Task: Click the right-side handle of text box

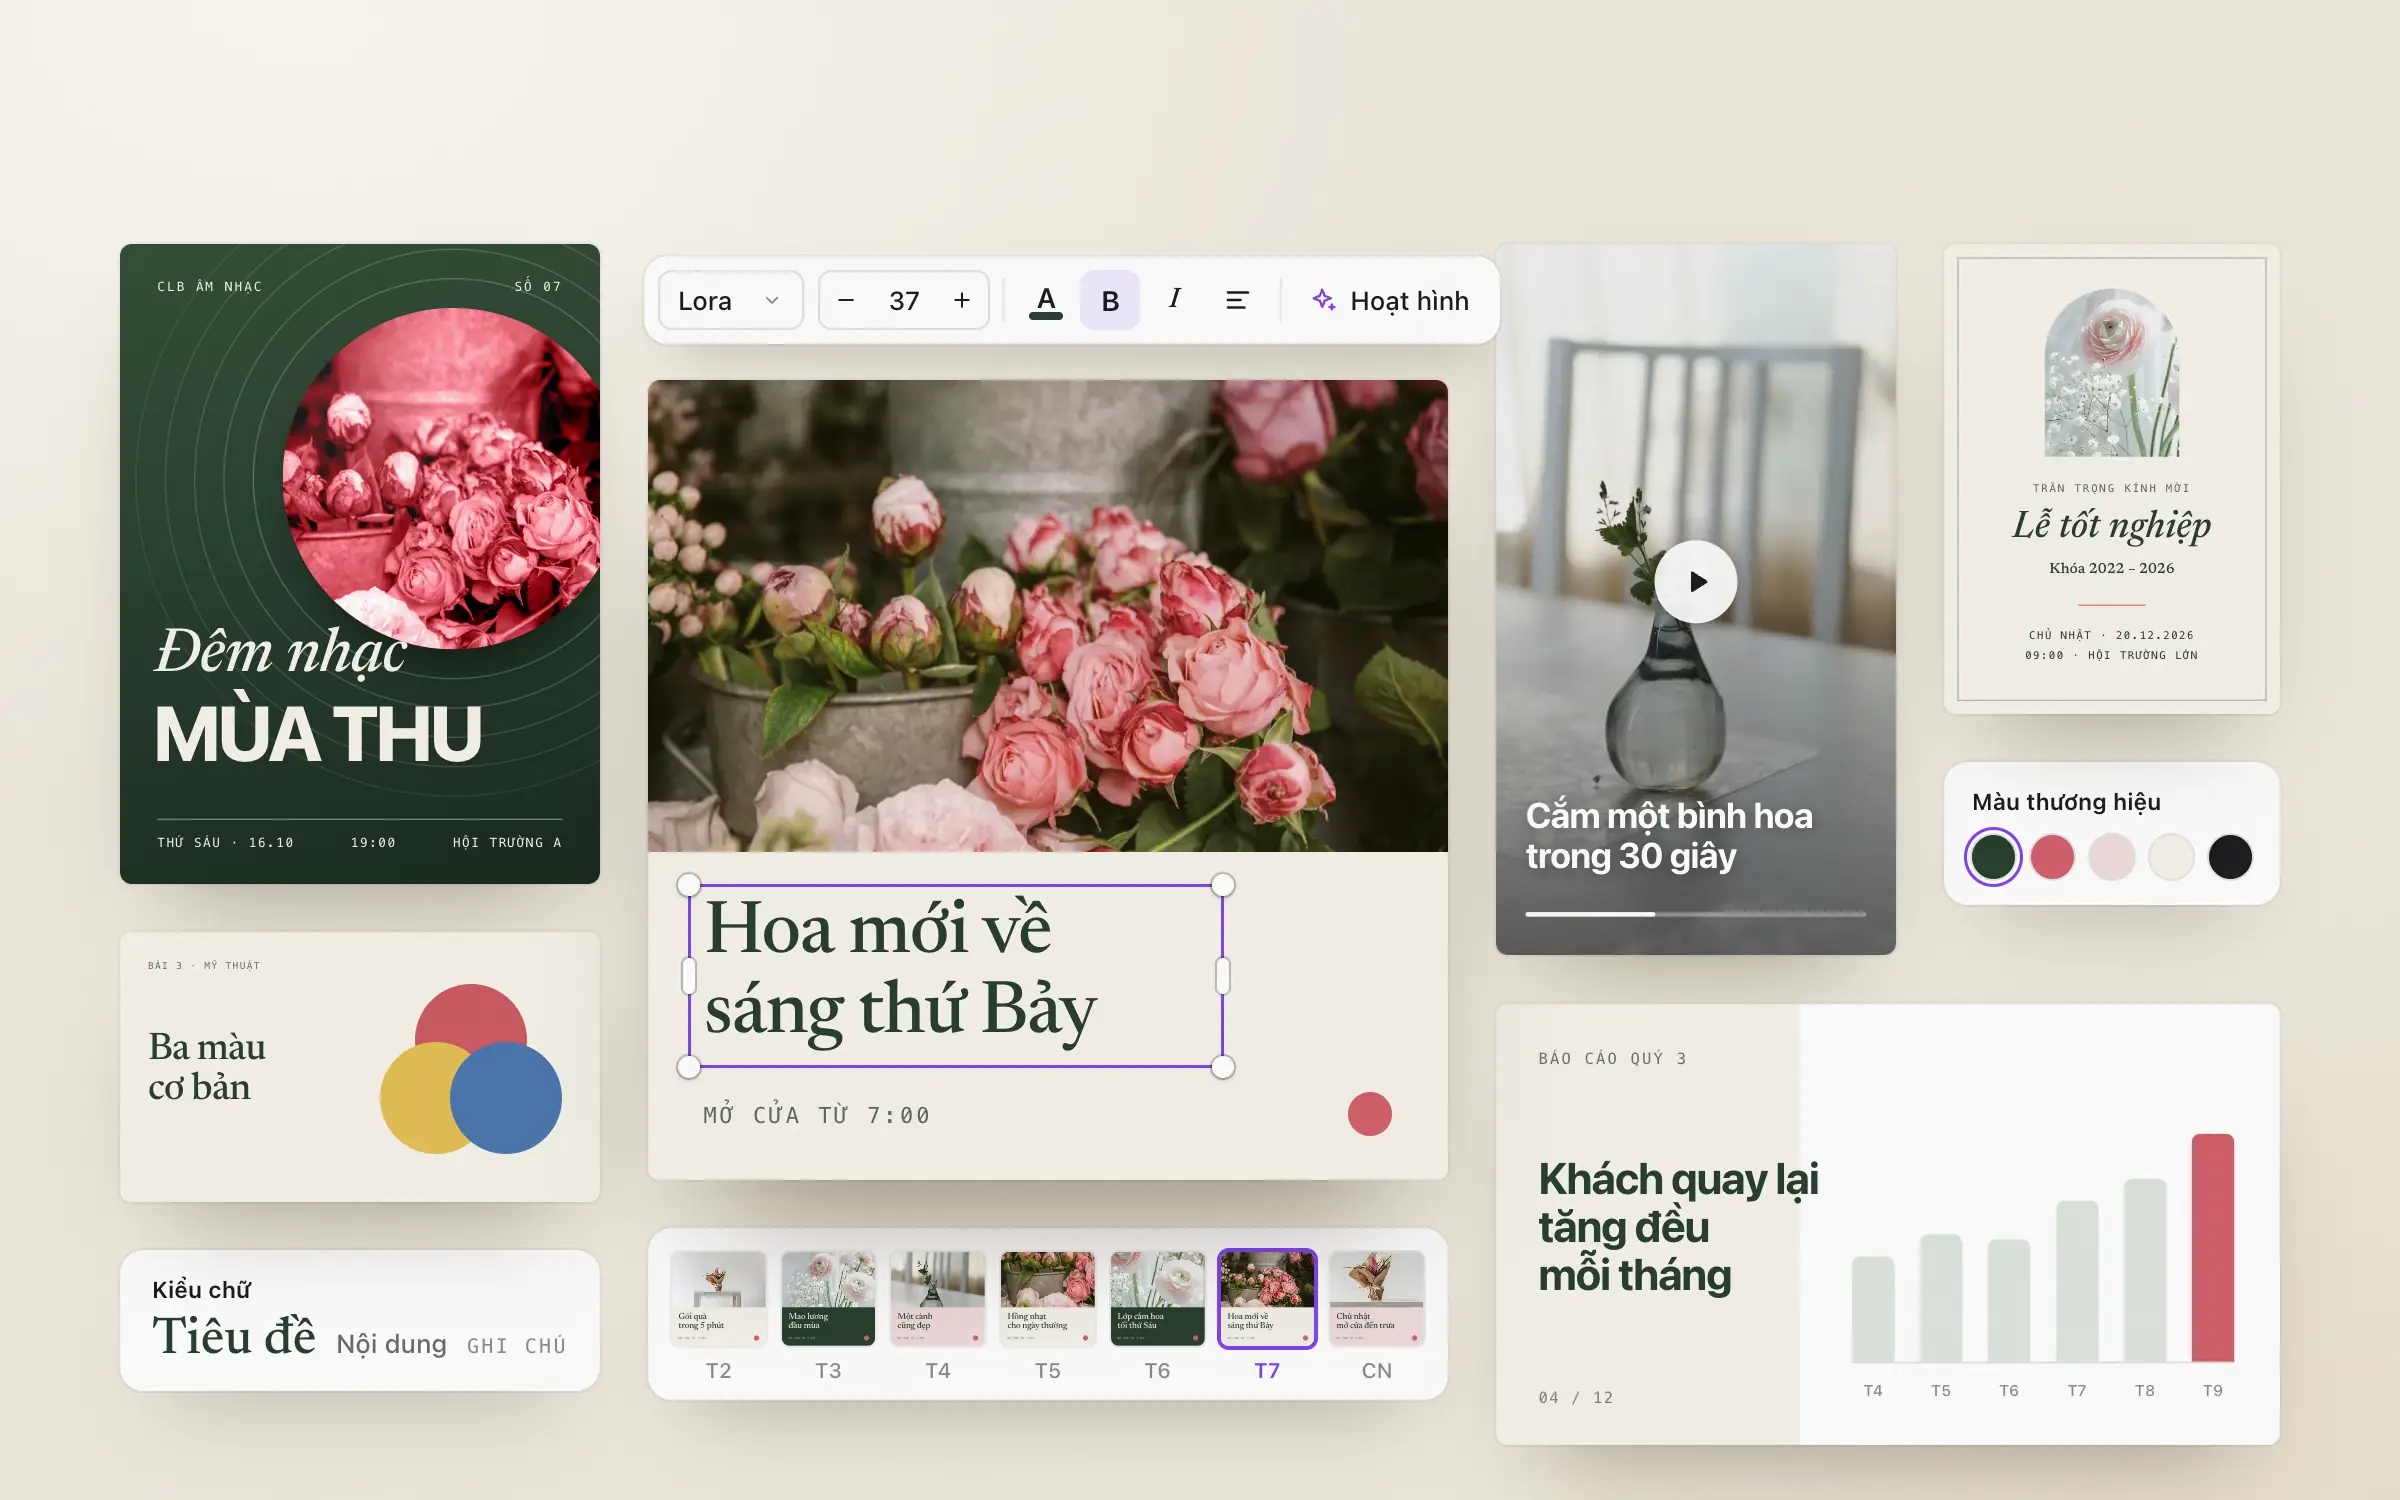Action: (x=1223, y=976)
